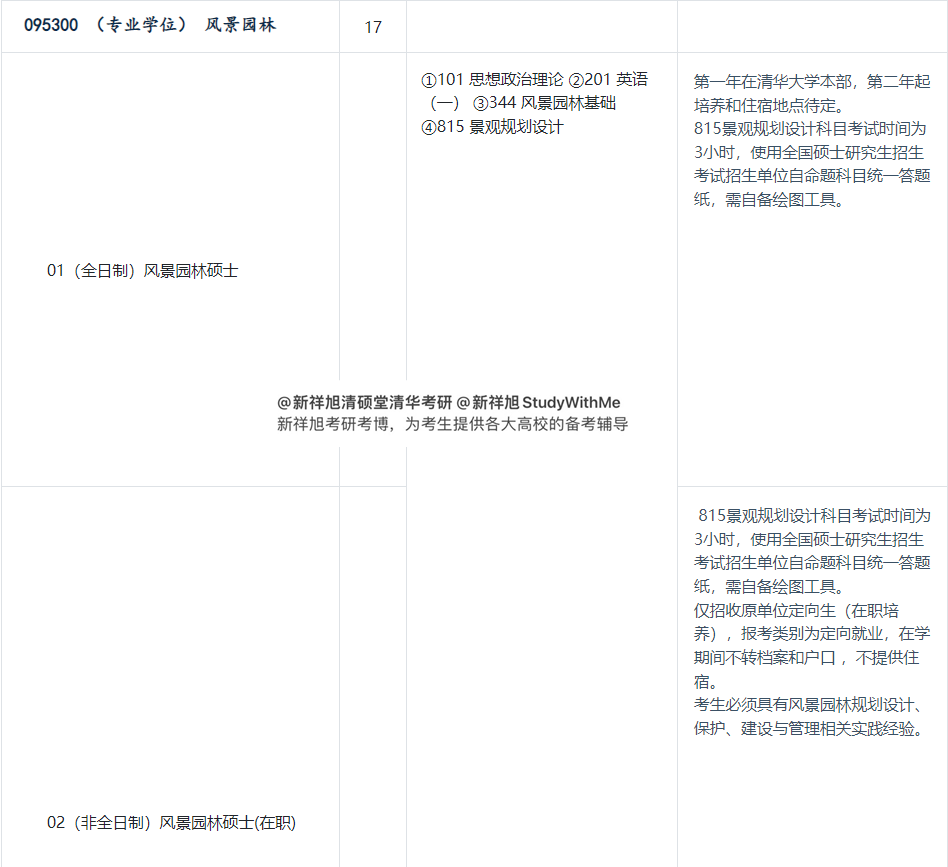
Task: Click note '第一年在清华大学本部，第二年起'
Action: pyautogui.click(x=812, y=82)
